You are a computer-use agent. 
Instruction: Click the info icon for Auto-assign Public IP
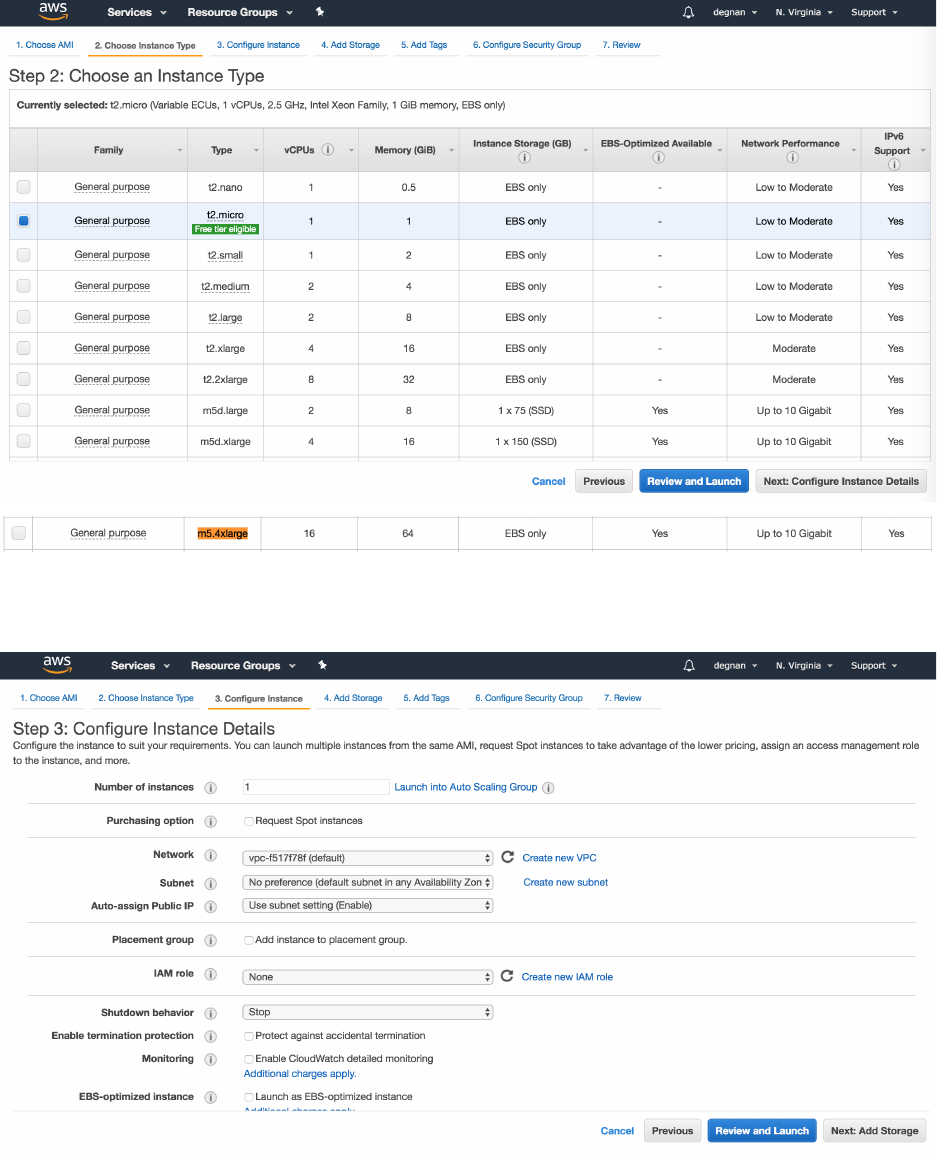pyautogui.click(x=211, y=906)
